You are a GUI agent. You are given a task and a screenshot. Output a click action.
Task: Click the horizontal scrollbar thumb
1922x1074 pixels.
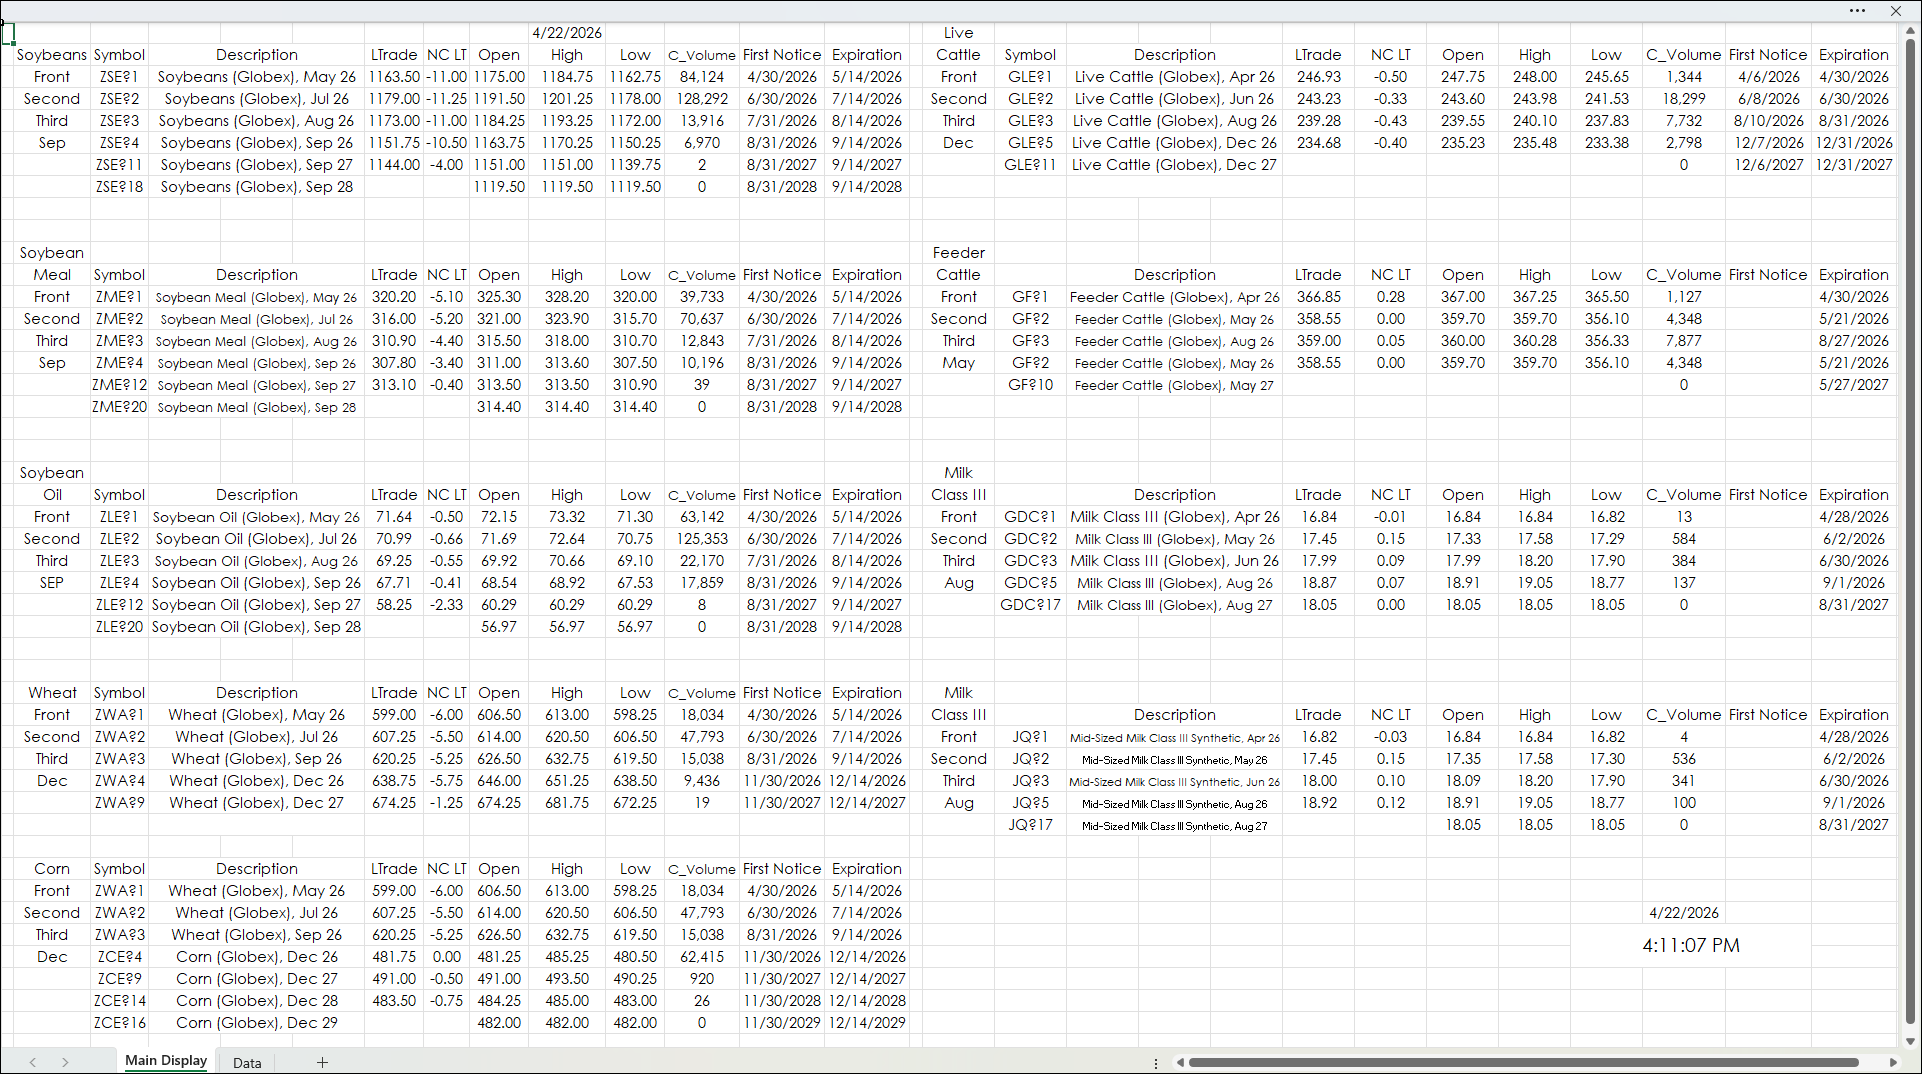coord(1522,1062)
